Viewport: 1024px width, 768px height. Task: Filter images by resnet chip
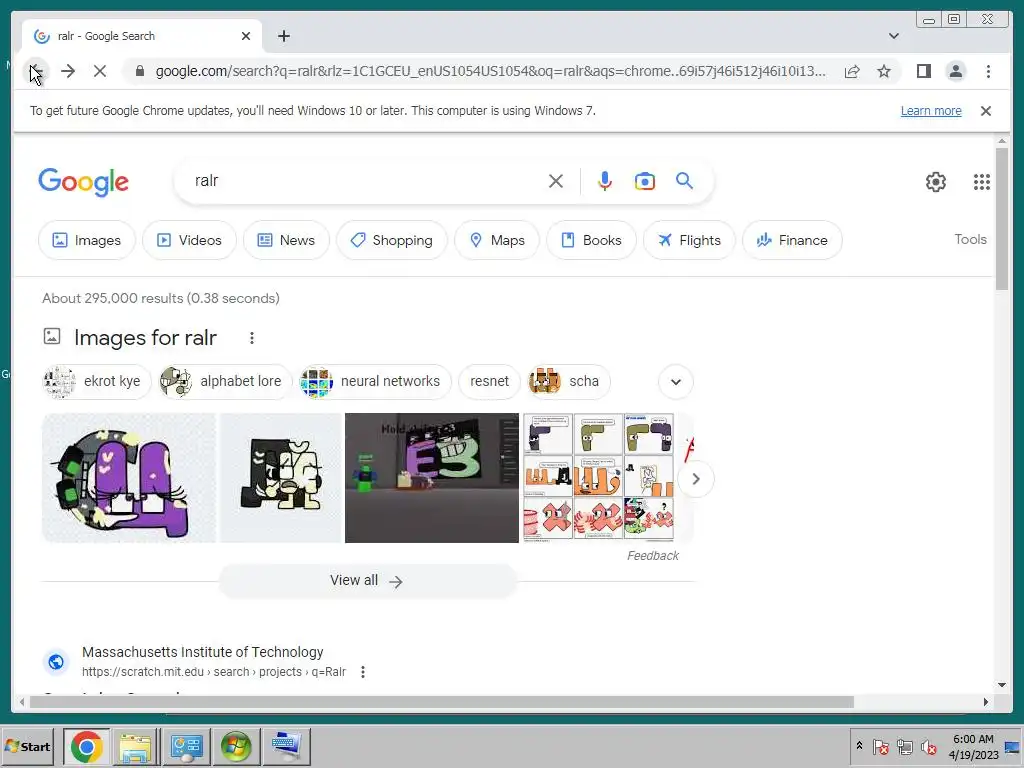489,381
